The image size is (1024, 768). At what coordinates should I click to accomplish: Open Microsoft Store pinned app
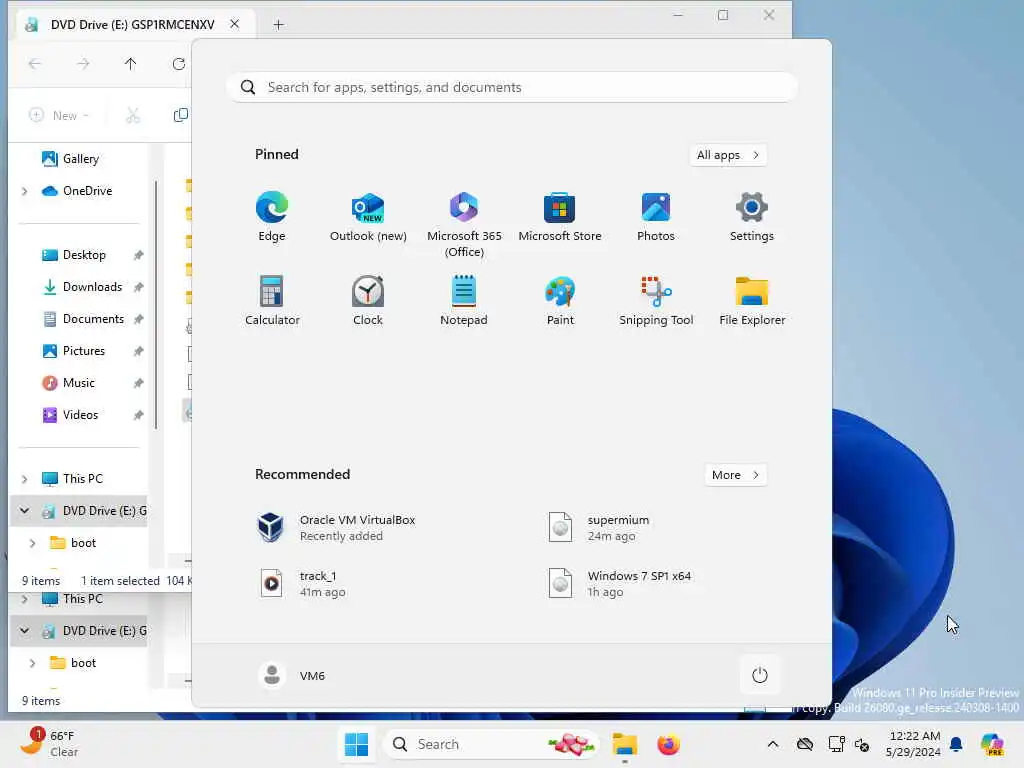coord(560,217)
